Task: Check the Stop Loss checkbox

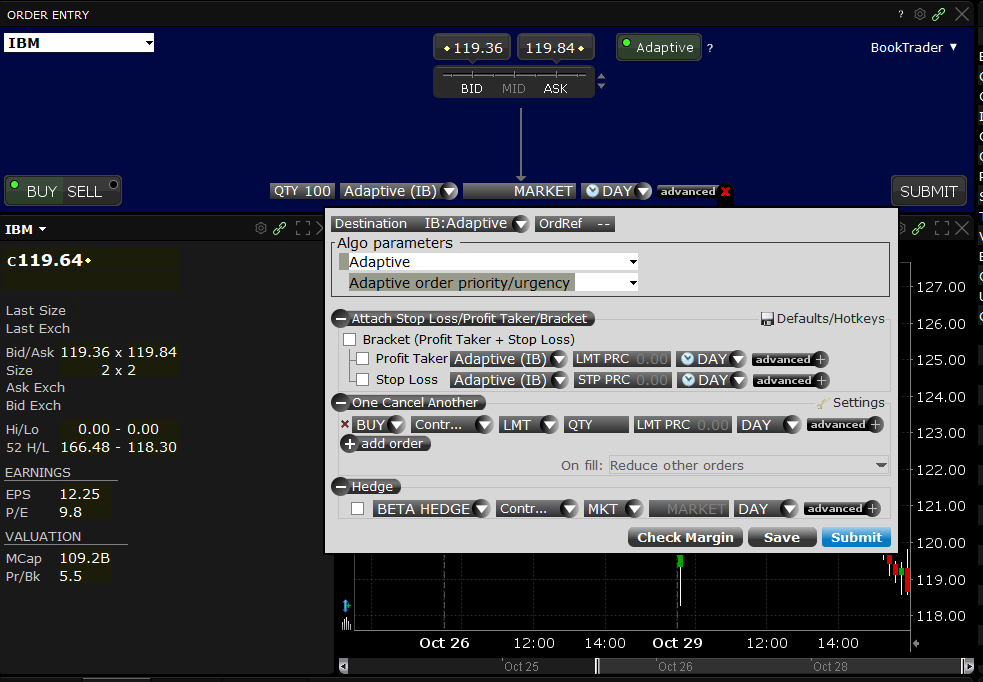Action: [x=363, y=380]
